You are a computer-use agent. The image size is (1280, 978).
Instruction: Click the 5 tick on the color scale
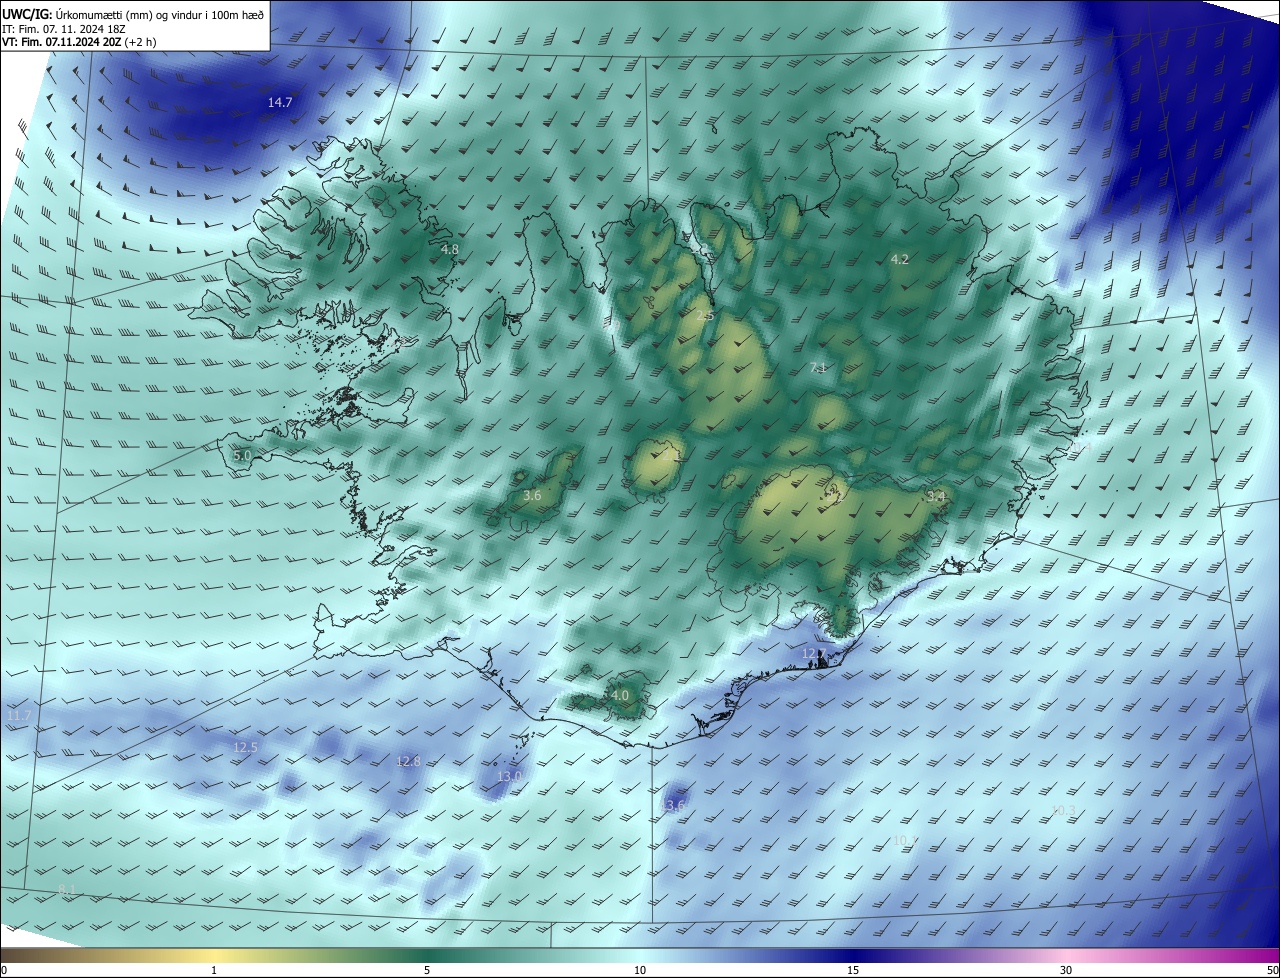(427, 970)
